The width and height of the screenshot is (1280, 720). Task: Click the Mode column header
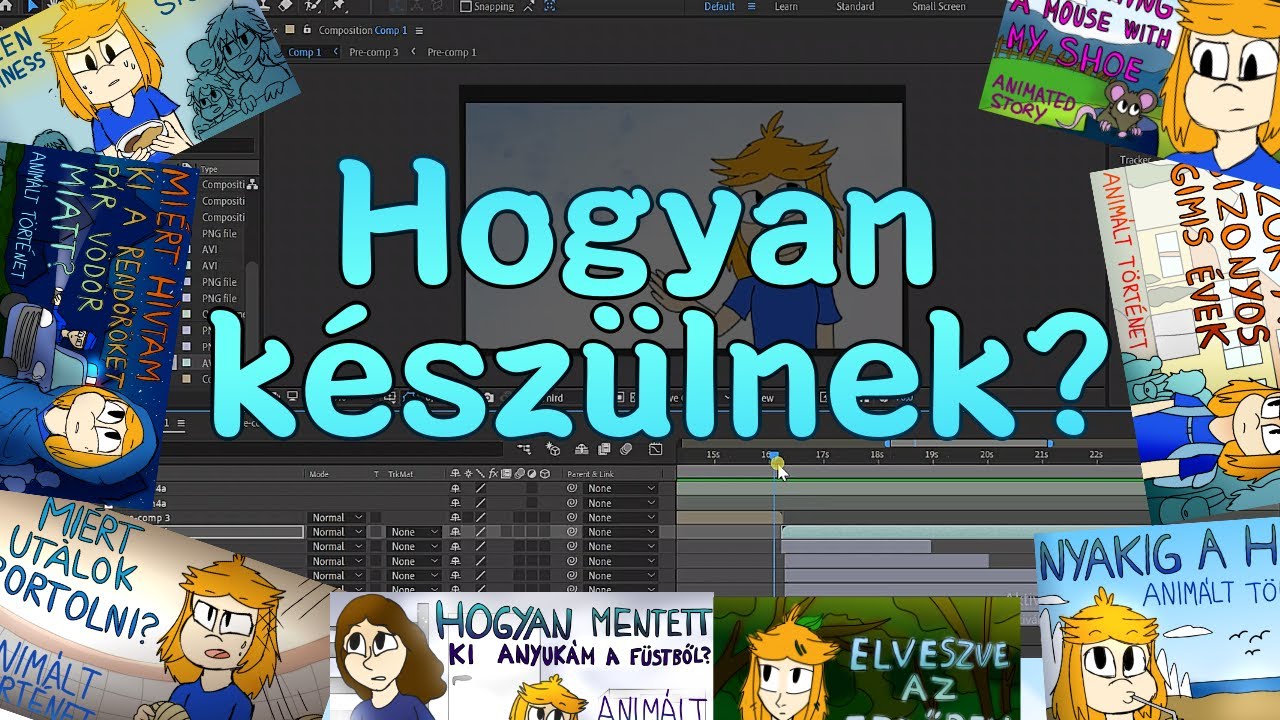(x=319, y=474)
